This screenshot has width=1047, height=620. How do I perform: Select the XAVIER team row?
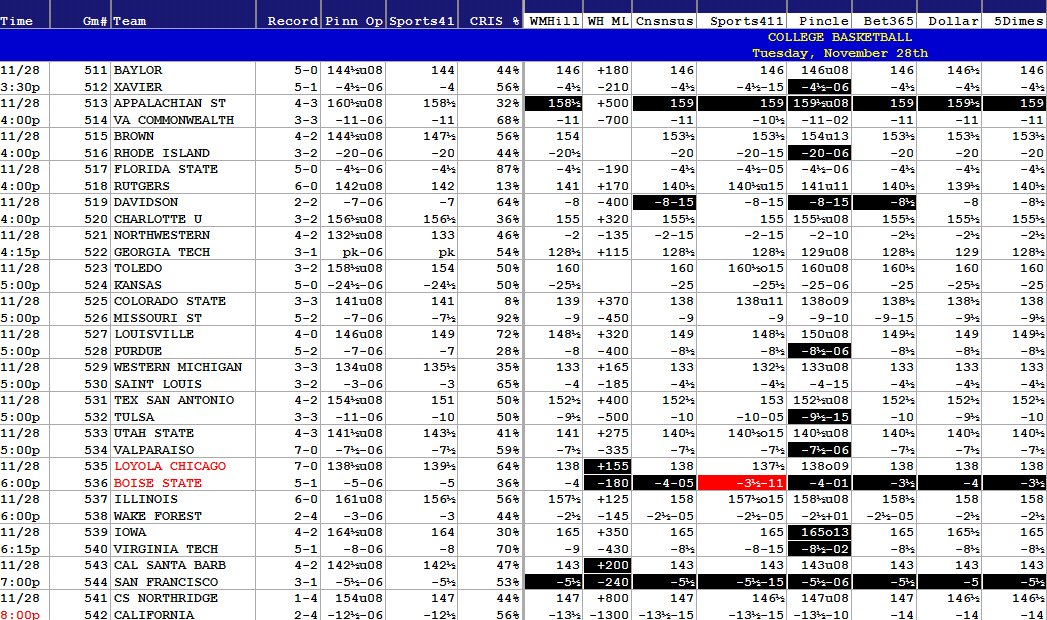pos(524,87)
